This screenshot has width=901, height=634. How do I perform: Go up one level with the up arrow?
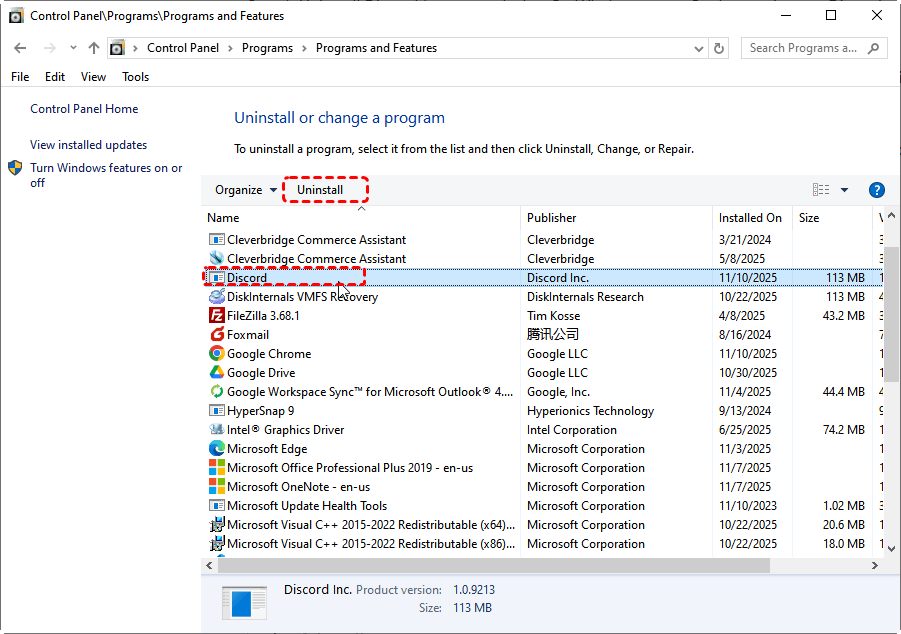tap(94, 48)
